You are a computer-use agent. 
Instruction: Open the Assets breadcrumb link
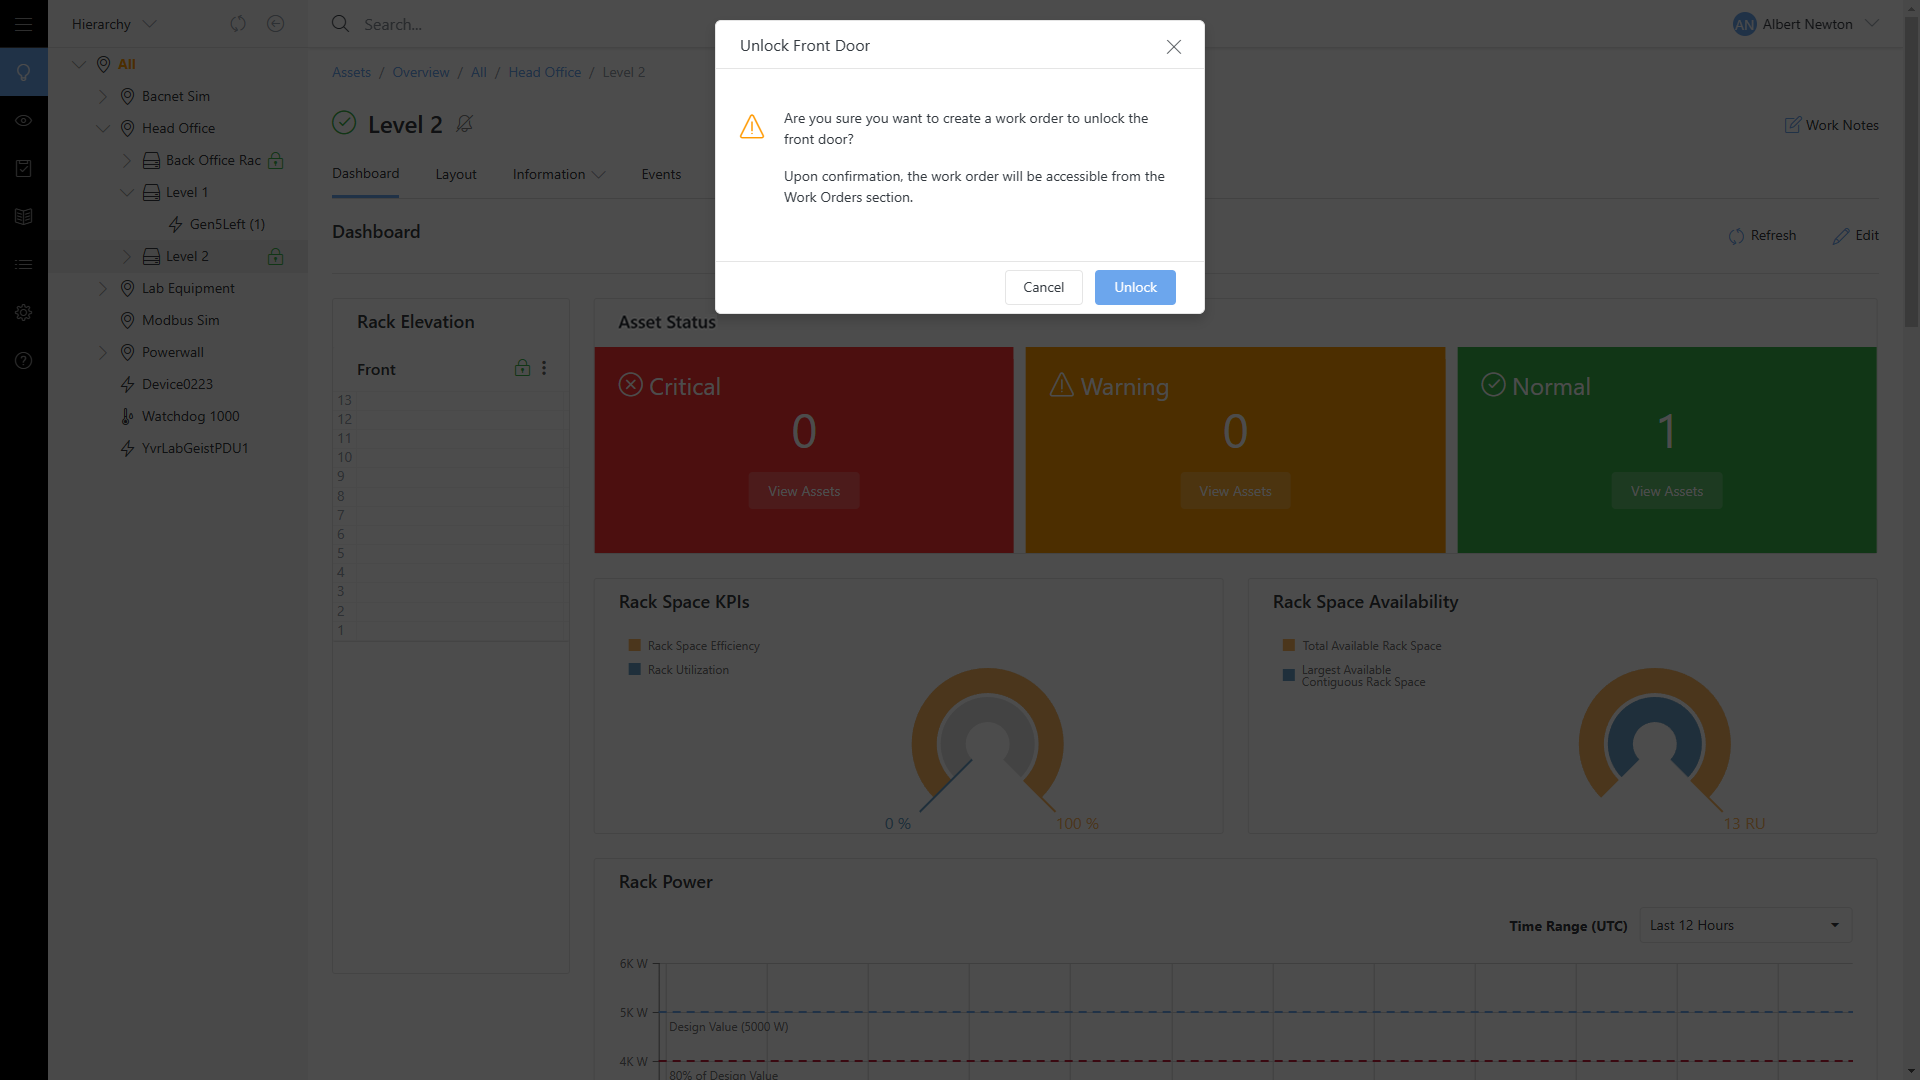(351, 72)
